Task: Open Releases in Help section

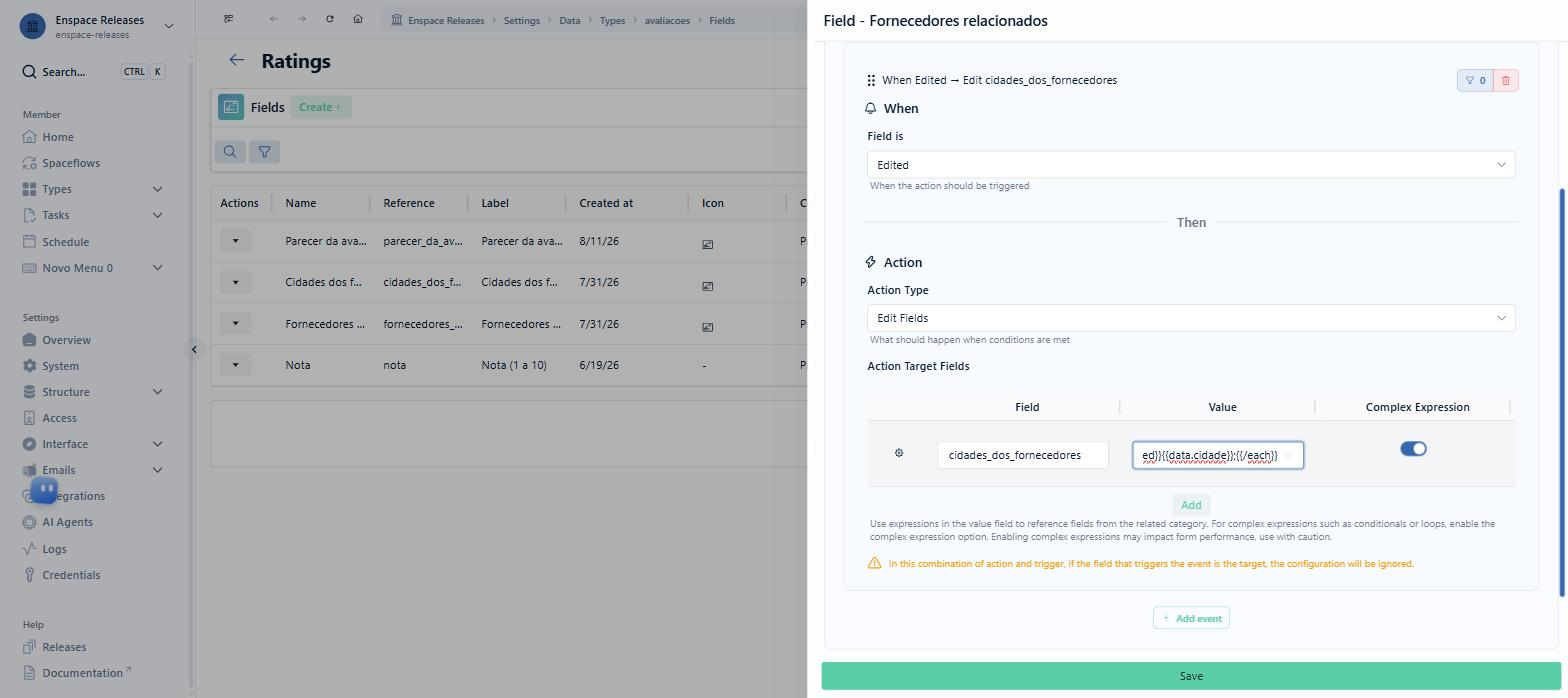Action: 64,647
